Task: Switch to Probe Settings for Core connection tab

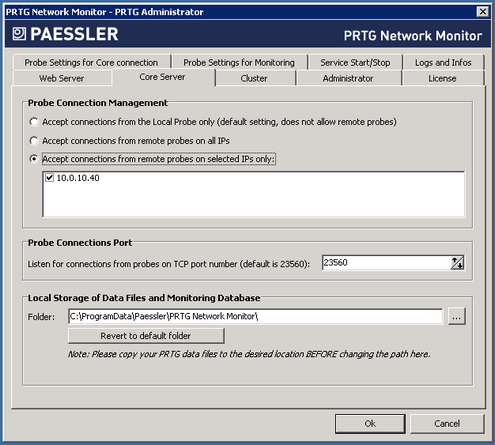Action: click(91, 62)
